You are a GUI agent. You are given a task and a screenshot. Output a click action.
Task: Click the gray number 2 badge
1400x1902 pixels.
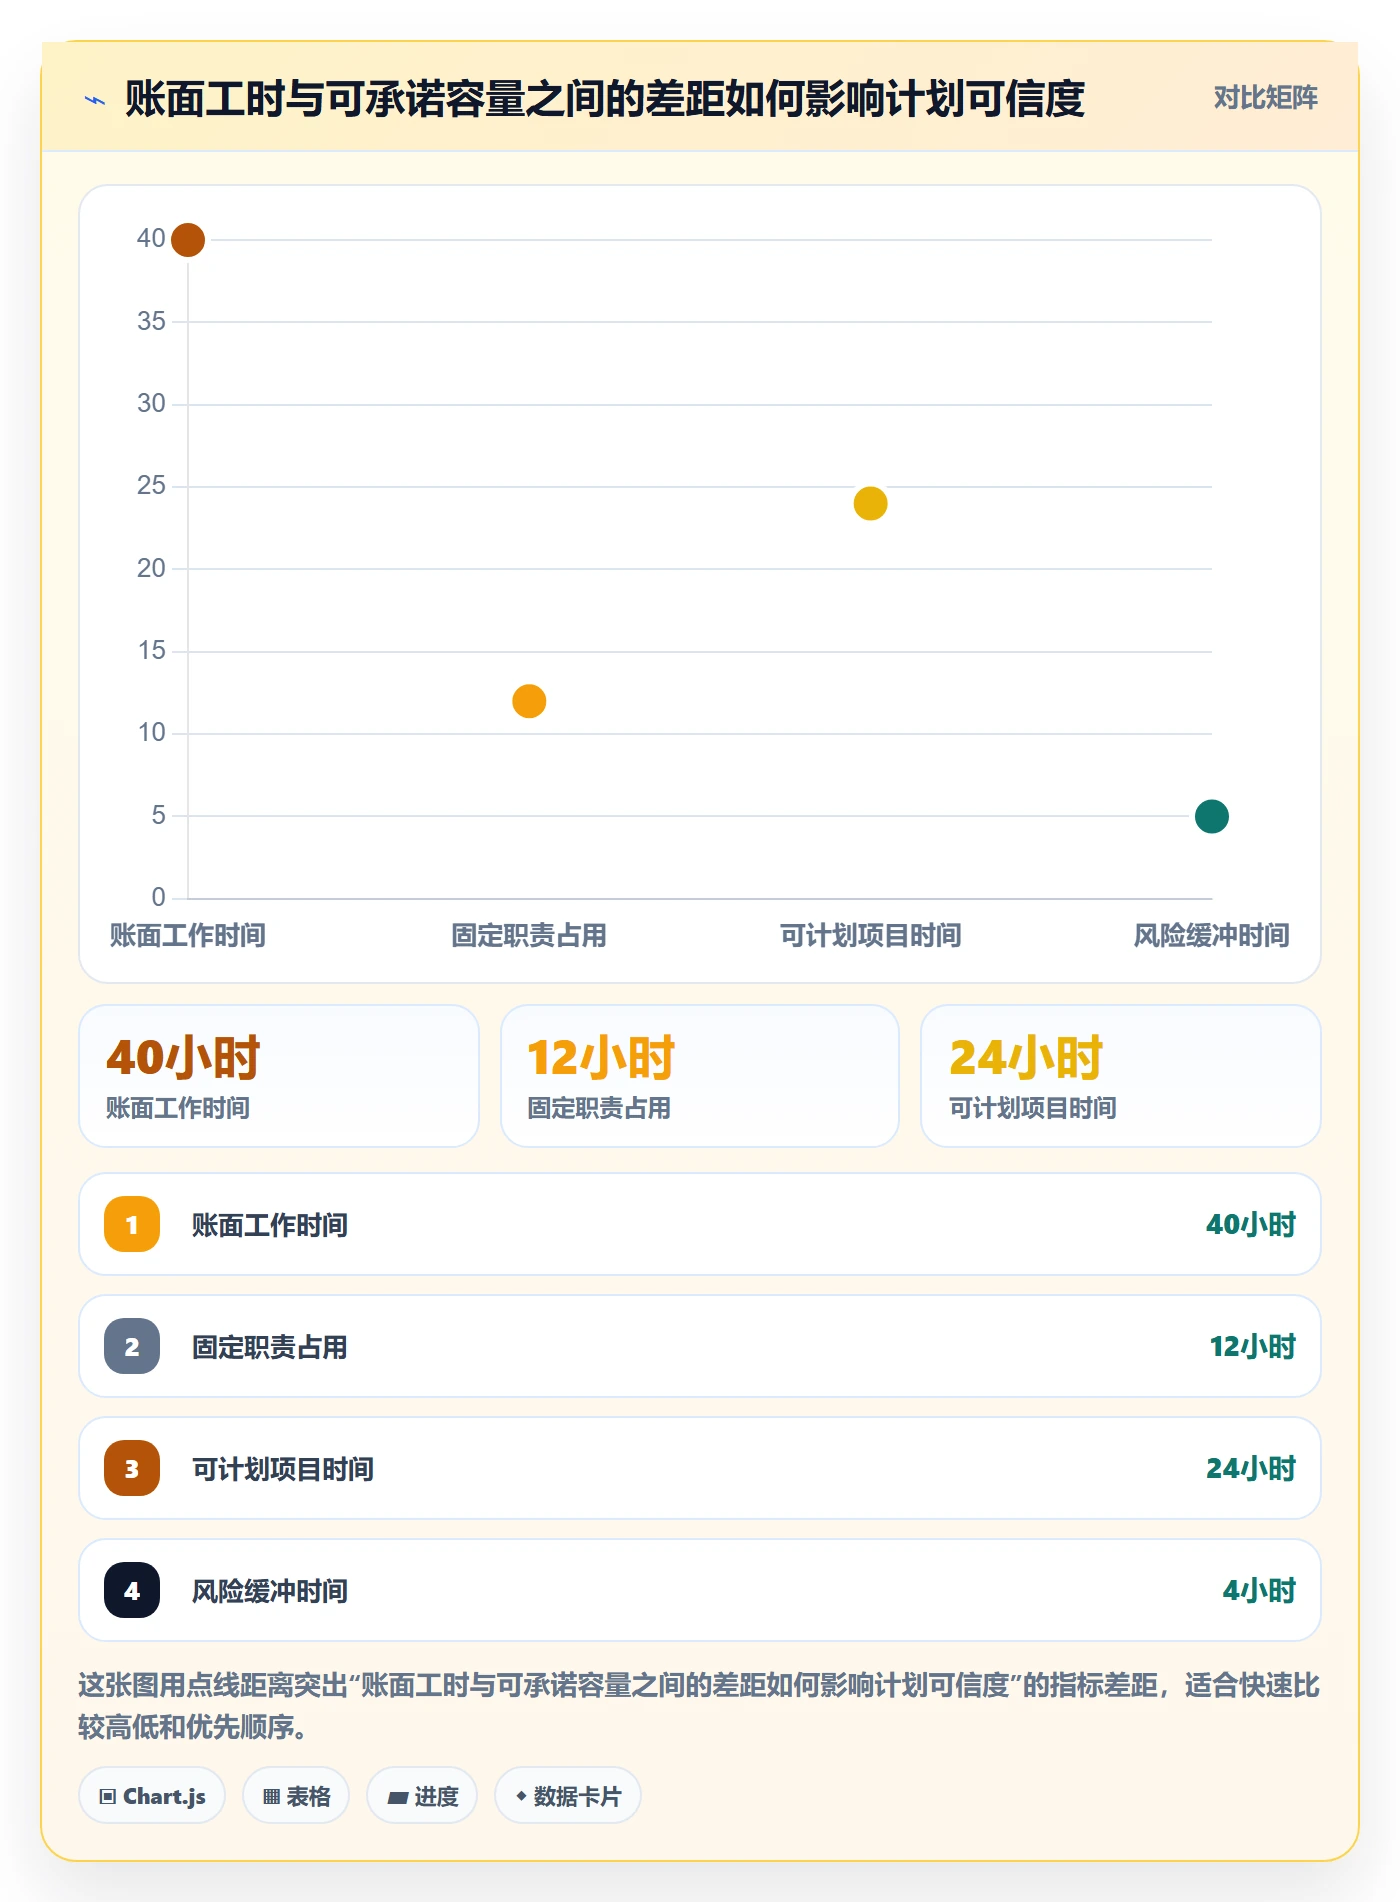point(132,1346)
